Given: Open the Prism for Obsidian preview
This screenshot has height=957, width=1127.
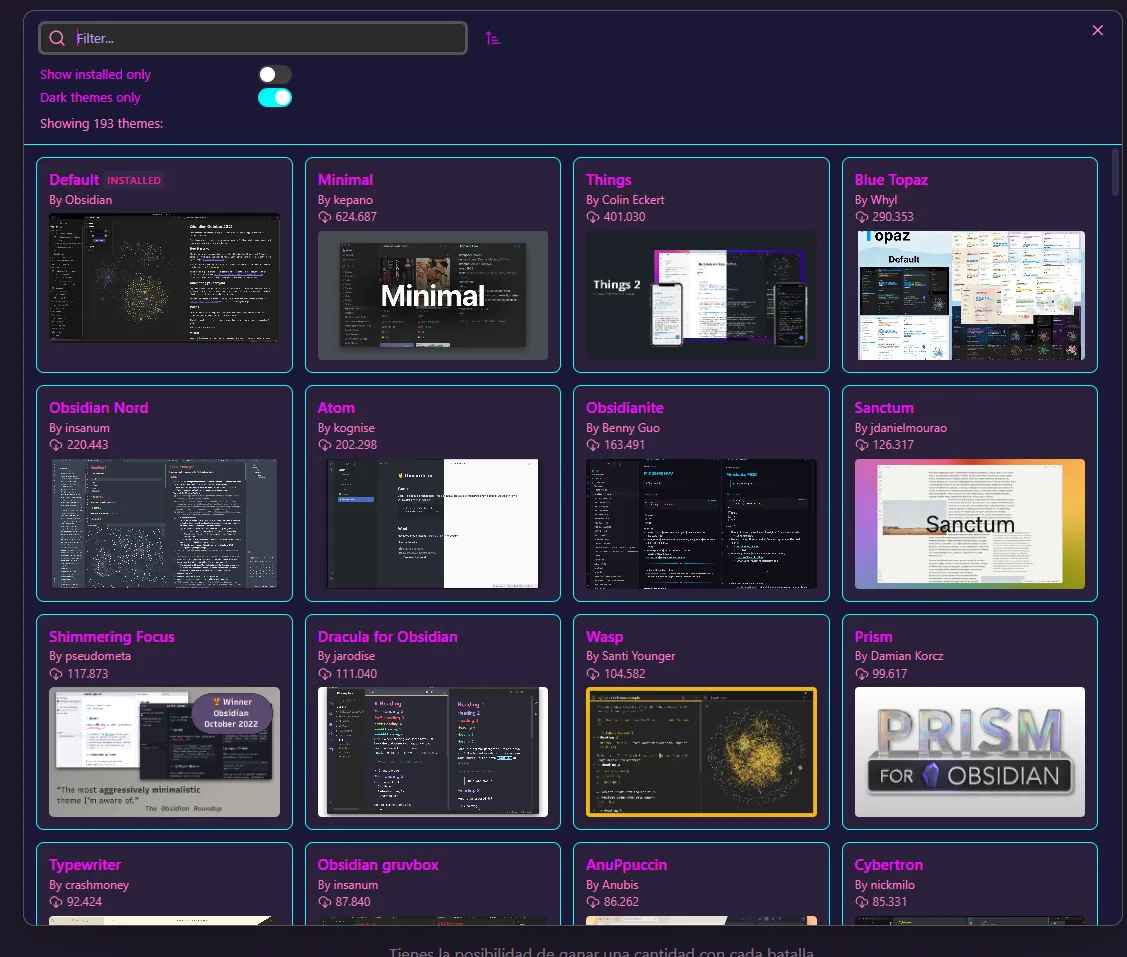Looking at the screenshot, I should click(970, 751).
